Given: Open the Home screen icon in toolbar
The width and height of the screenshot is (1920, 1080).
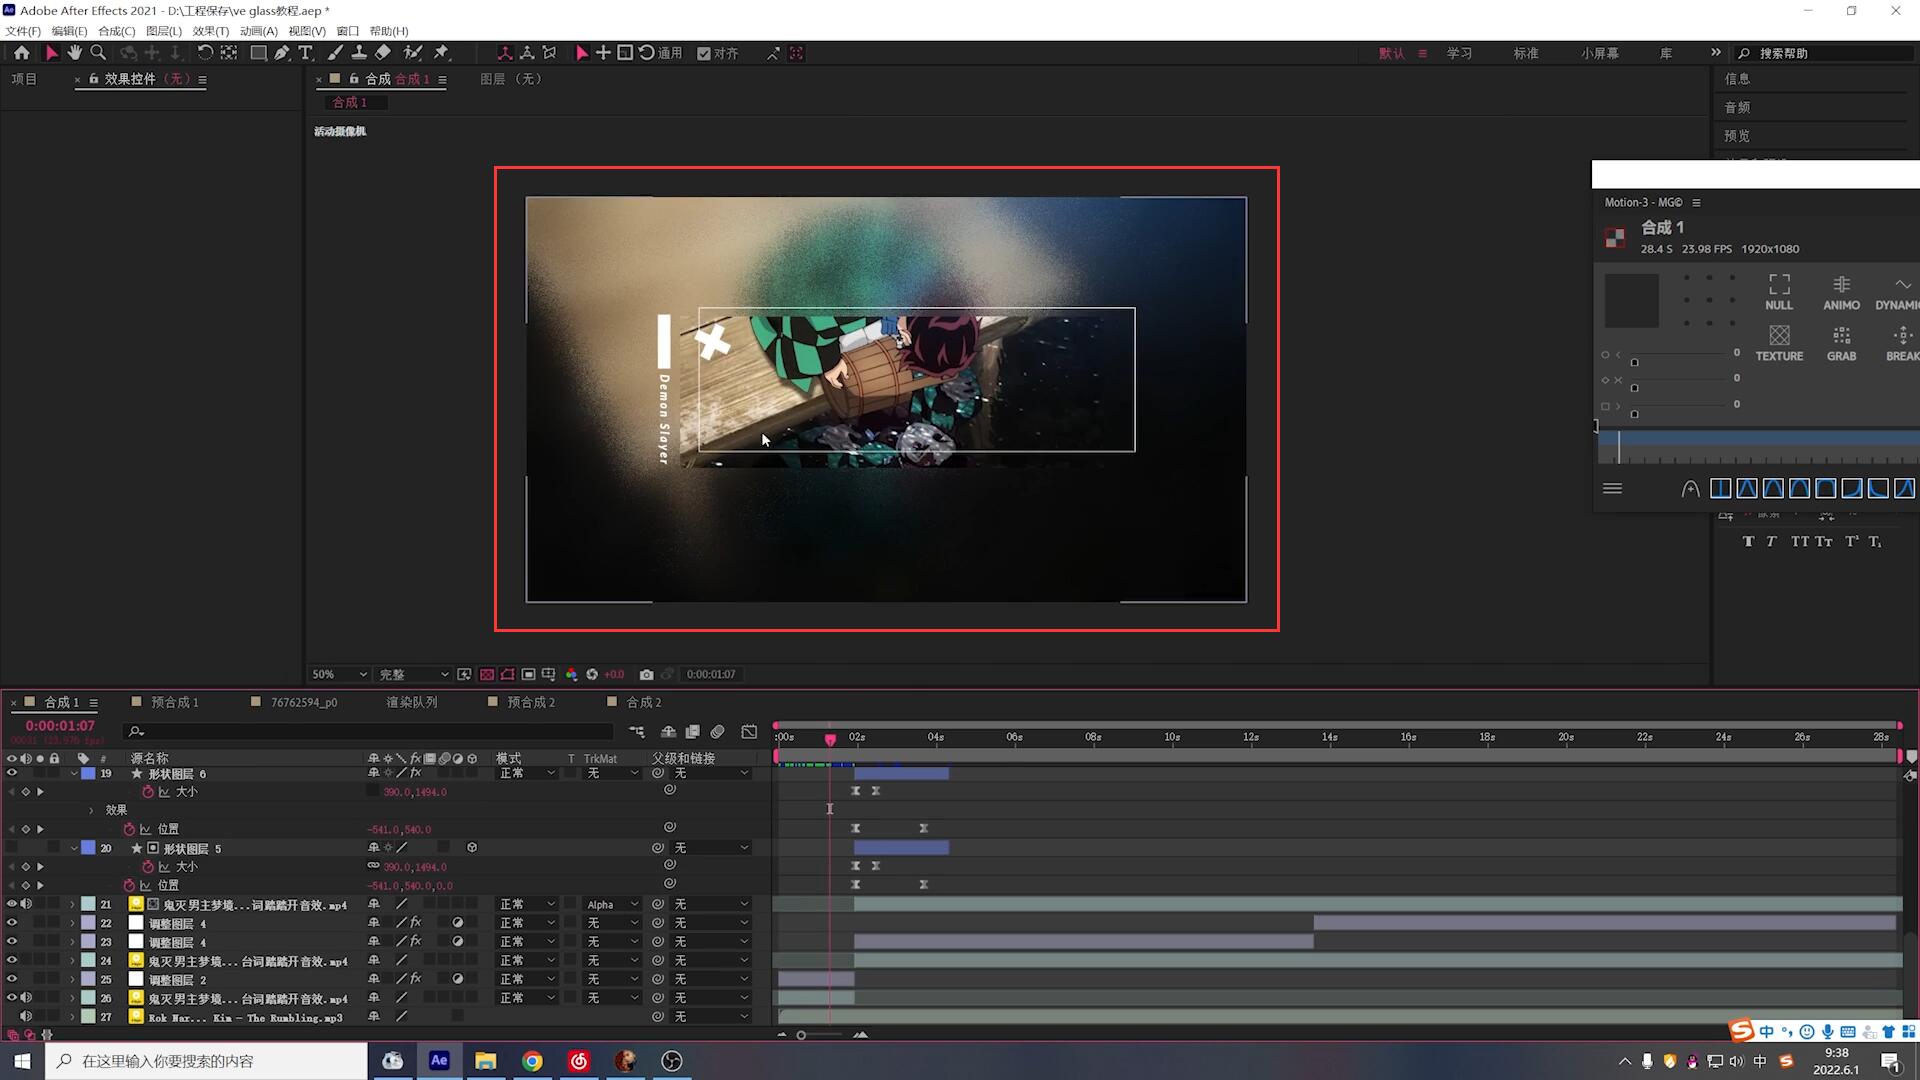Looking at the screenshot, I should (21, 53).
